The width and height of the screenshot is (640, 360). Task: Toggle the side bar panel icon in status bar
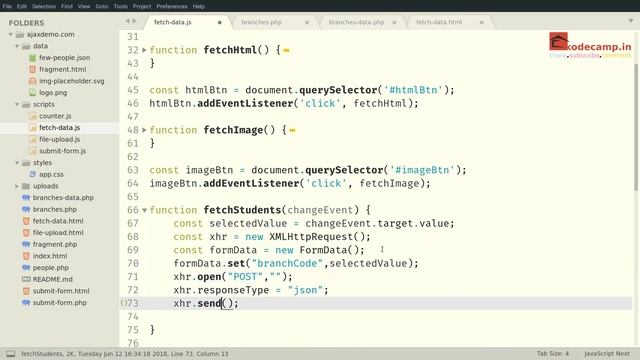pos(11,354)
